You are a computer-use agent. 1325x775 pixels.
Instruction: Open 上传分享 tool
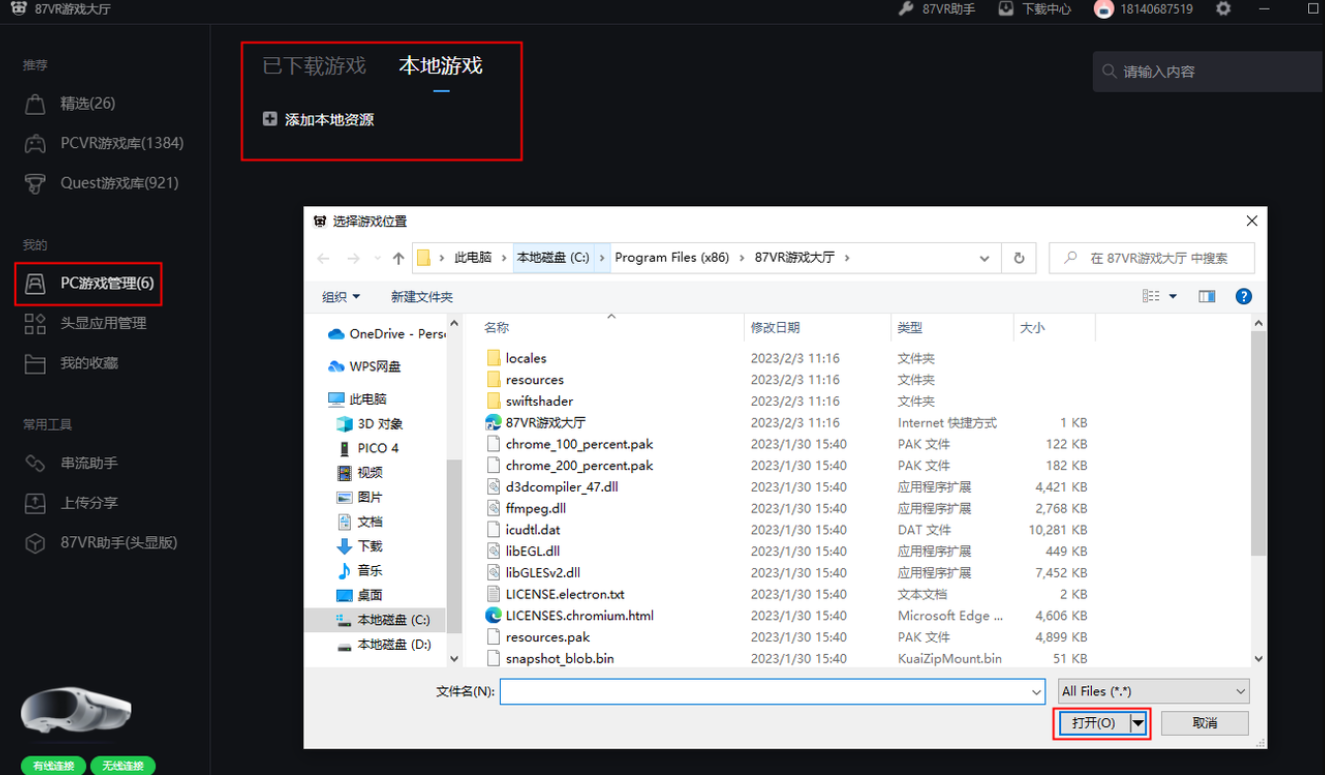(x=71, y=503)
